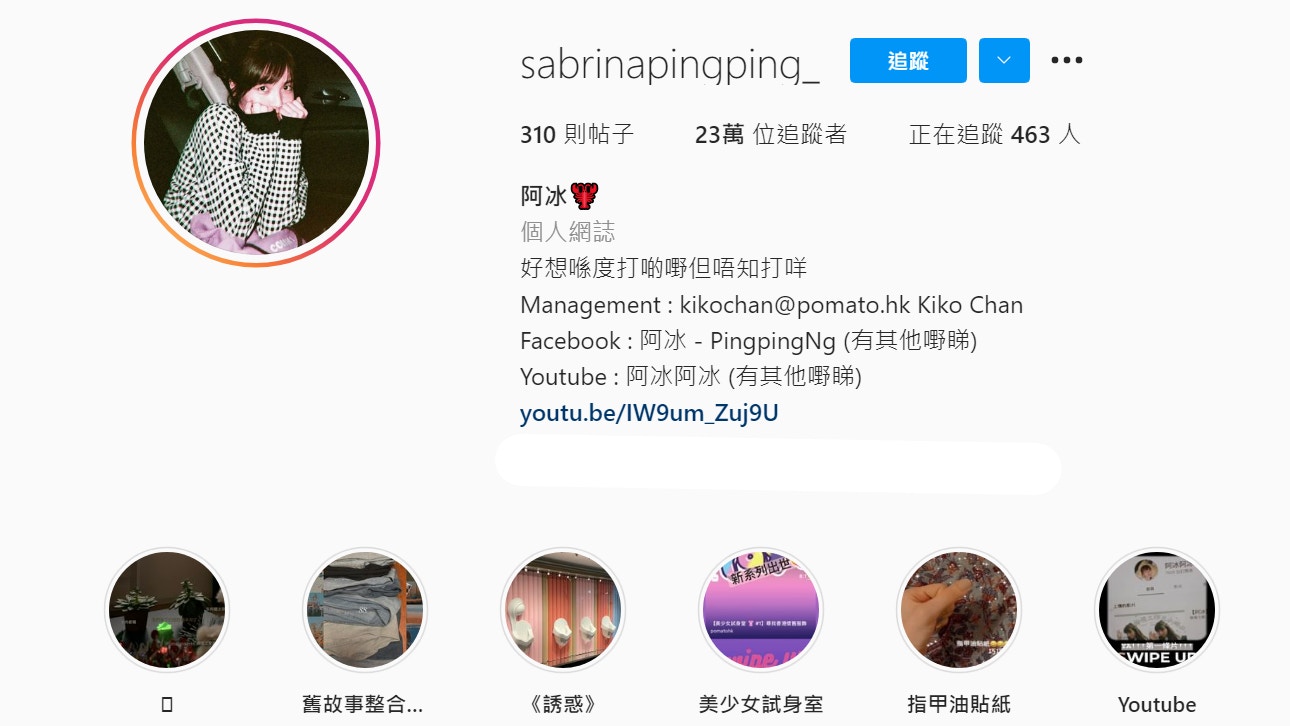View the 23萬 followers list
The image size is (1290, 726).
(x=770, y=134)
